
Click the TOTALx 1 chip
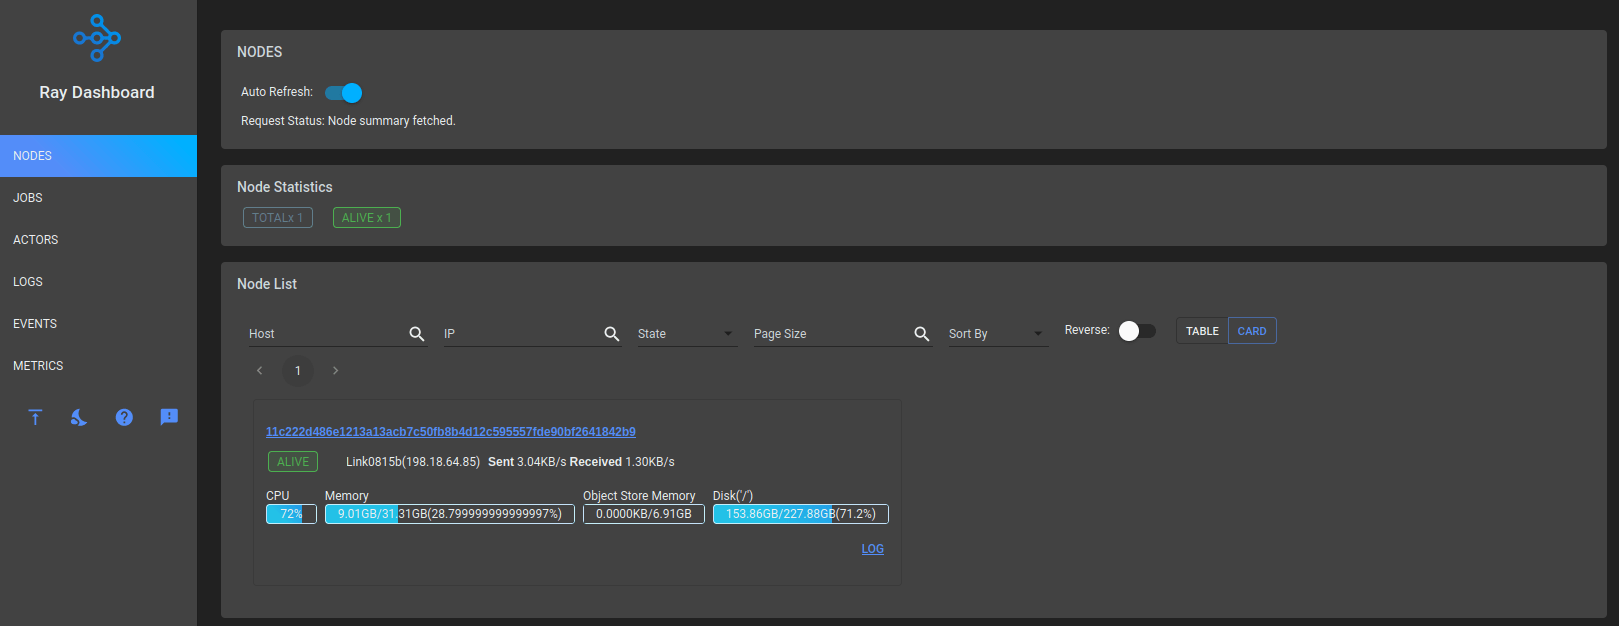[x=278, y=218]
